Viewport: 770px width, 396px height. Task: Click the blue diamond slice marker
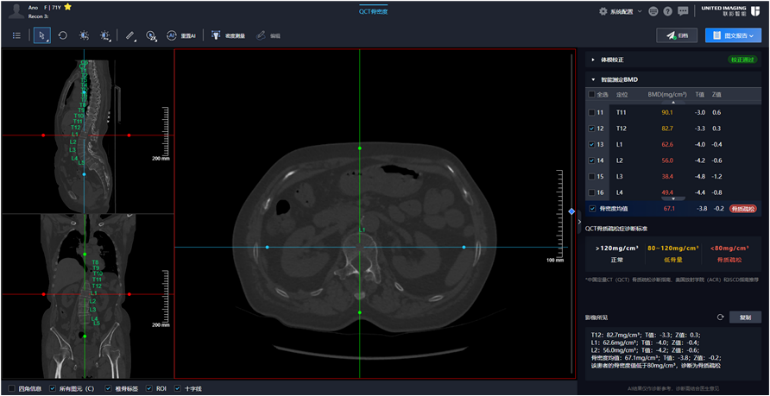(572, 211)
